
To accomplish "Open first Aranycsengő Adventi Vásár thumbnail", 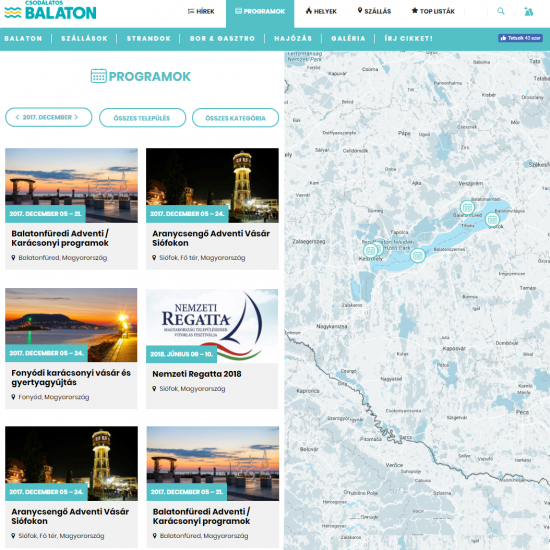I will coord(212,185).
